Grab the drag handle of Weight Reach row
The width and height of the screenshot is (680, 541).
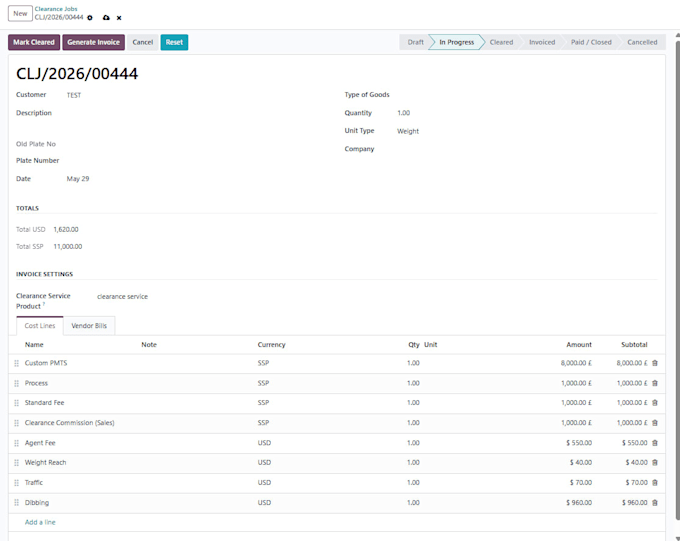click(16, 463)
